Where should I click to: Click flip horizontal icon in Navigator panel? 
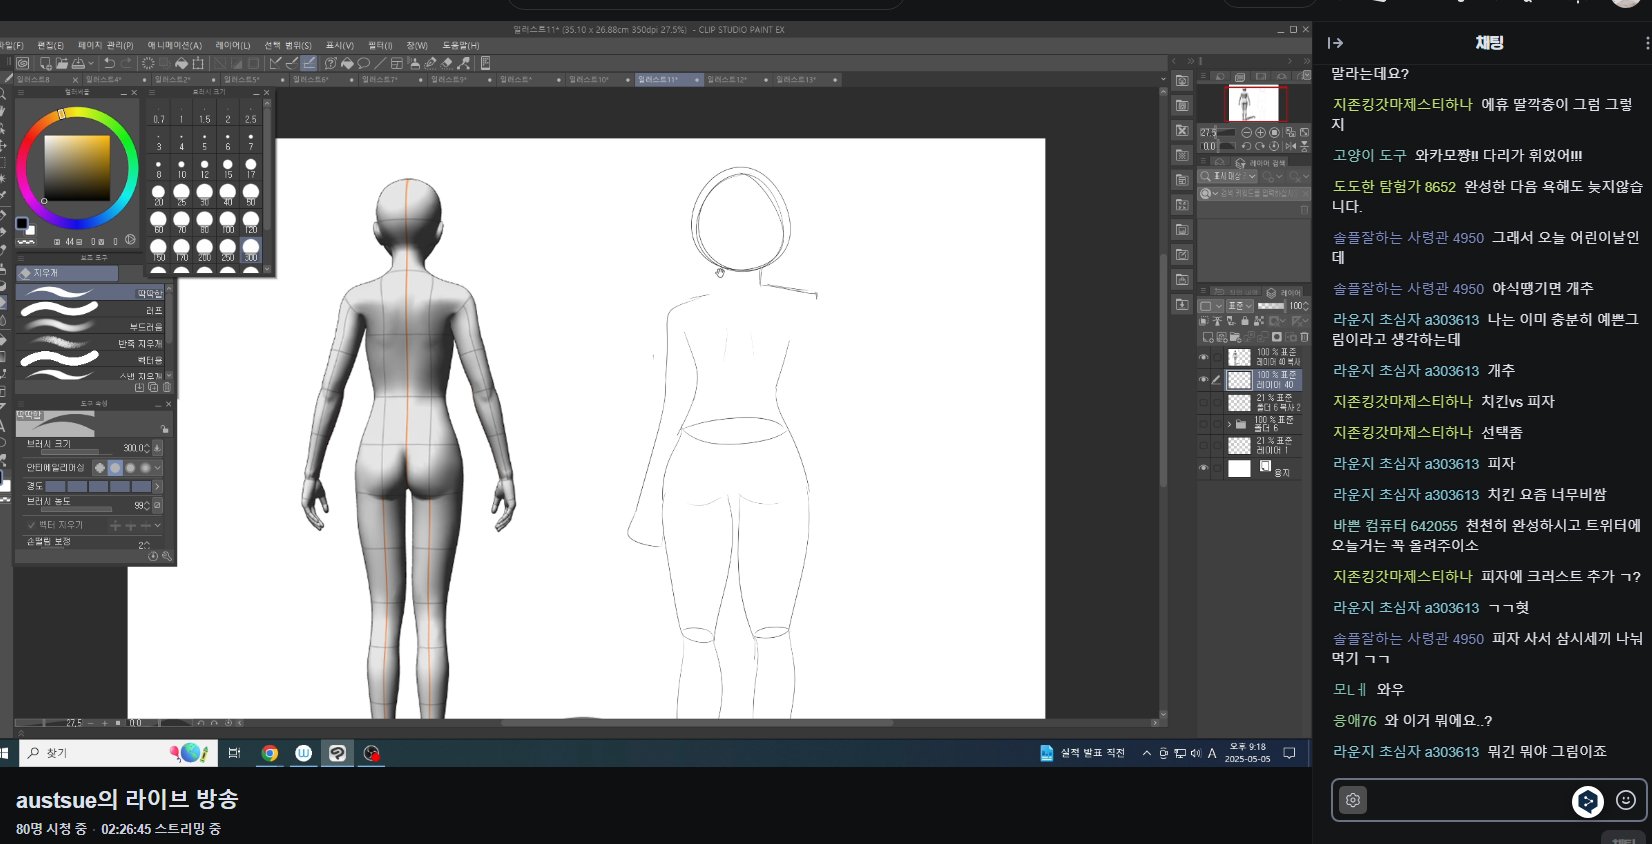1291,146
